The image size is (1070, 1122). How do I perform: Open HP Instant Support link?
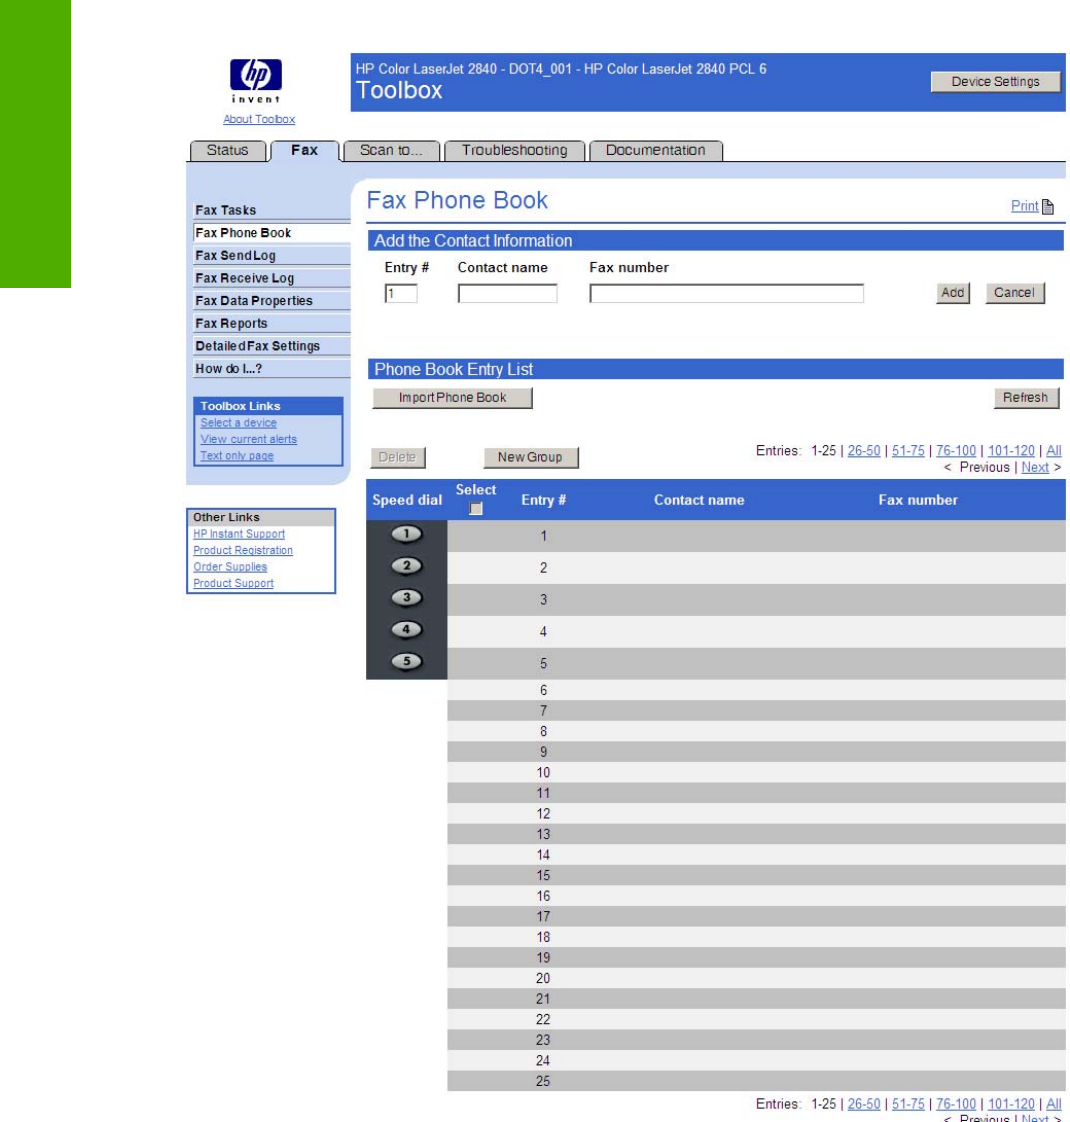point(239,534)
